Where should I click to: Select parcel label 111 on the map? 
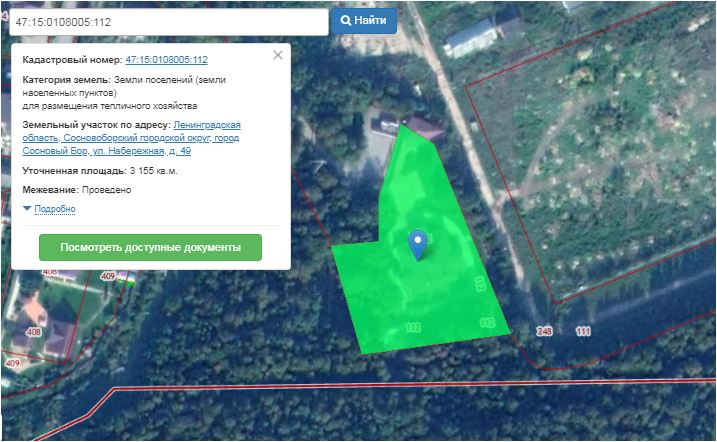pos(583,331)
